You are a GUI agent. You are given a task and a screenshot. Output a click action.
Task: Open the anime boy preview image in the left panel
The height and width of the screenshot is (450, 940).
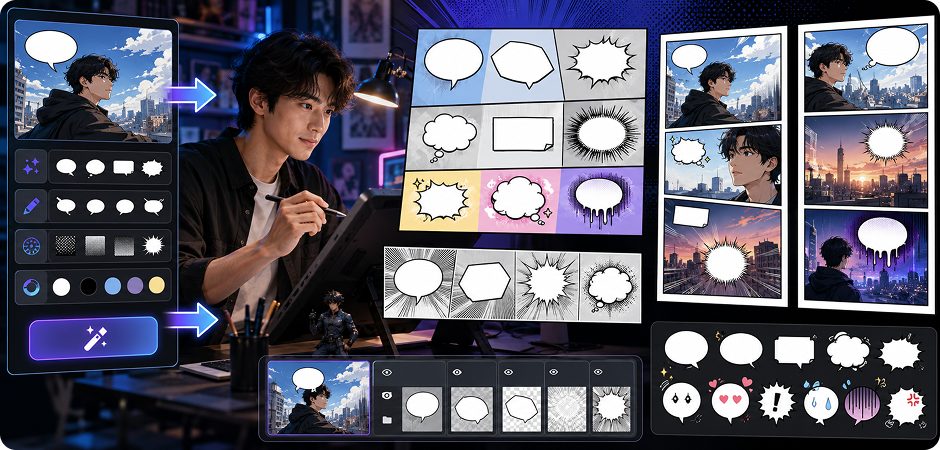93,81
